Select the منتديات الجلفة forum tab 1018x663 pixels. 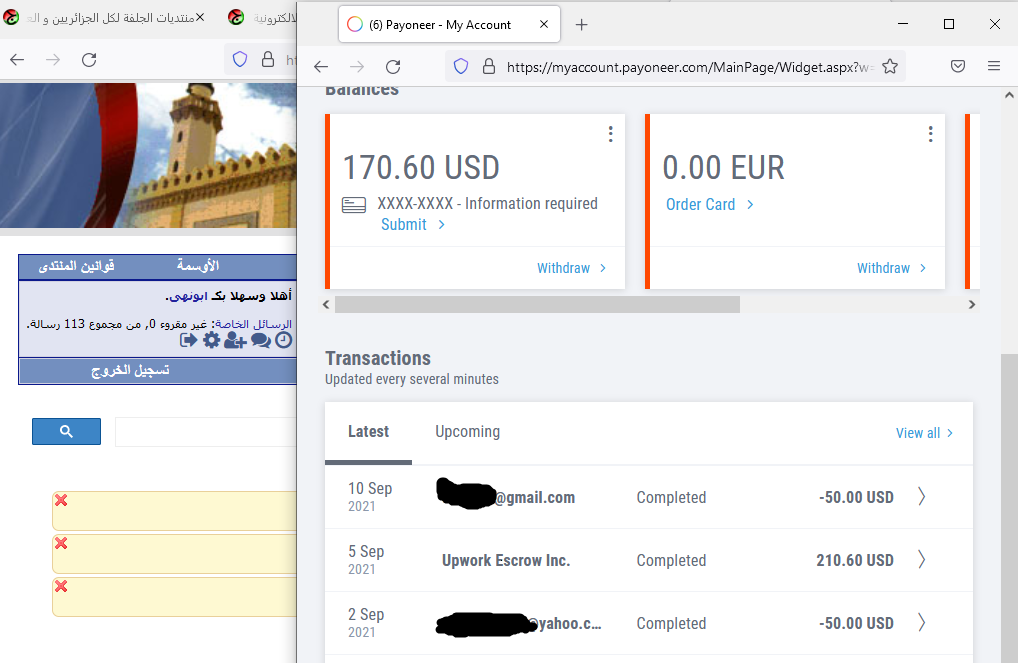104,18
